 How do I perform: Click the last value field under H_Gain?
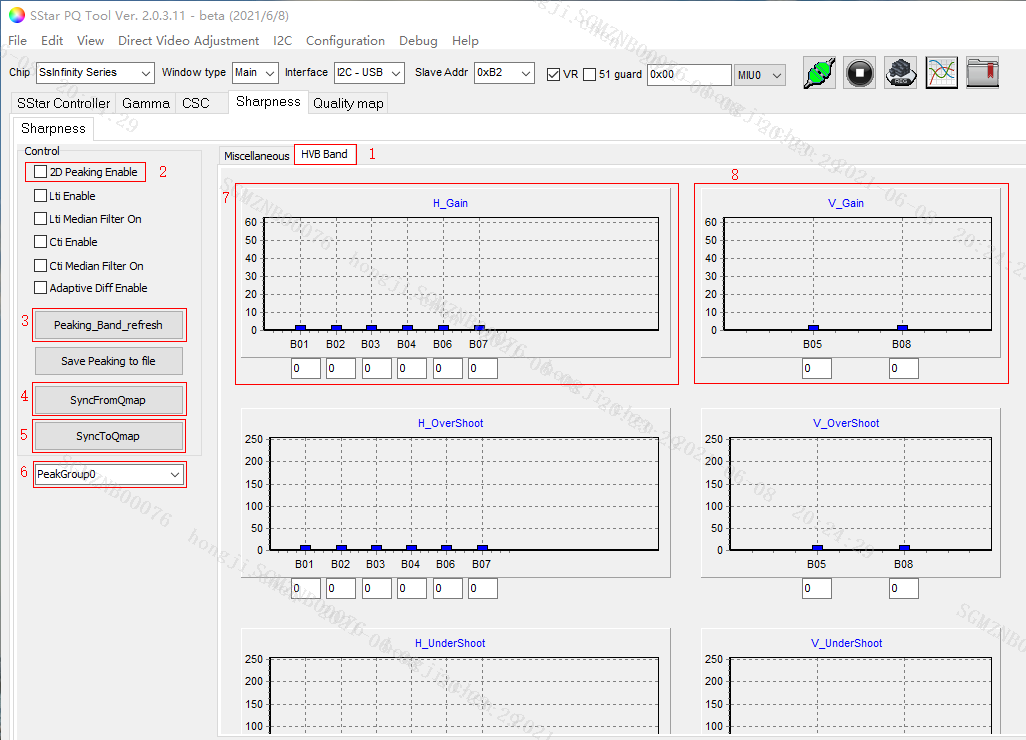pyautogui.click(x=483, y=368)
